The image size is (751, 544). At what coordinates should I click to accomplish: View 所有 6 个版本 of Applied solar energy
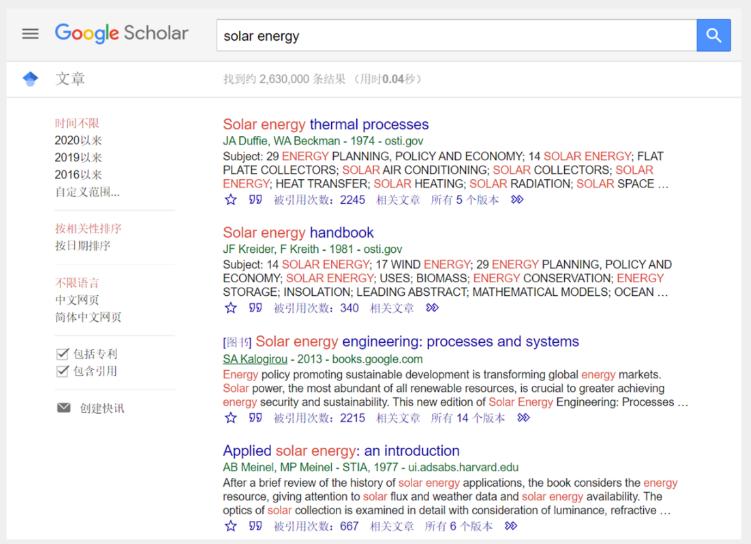[458, 526]
